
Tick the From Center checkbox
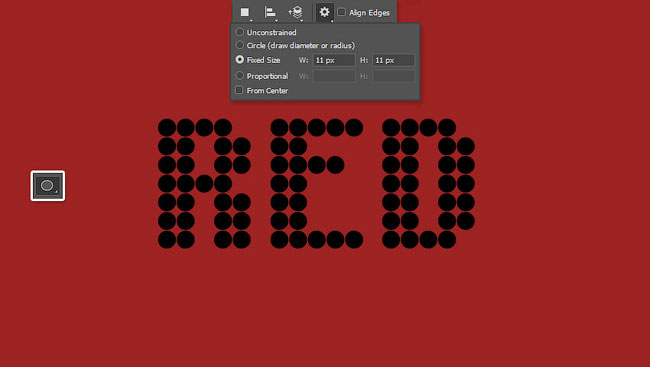[x=239, y=90]
